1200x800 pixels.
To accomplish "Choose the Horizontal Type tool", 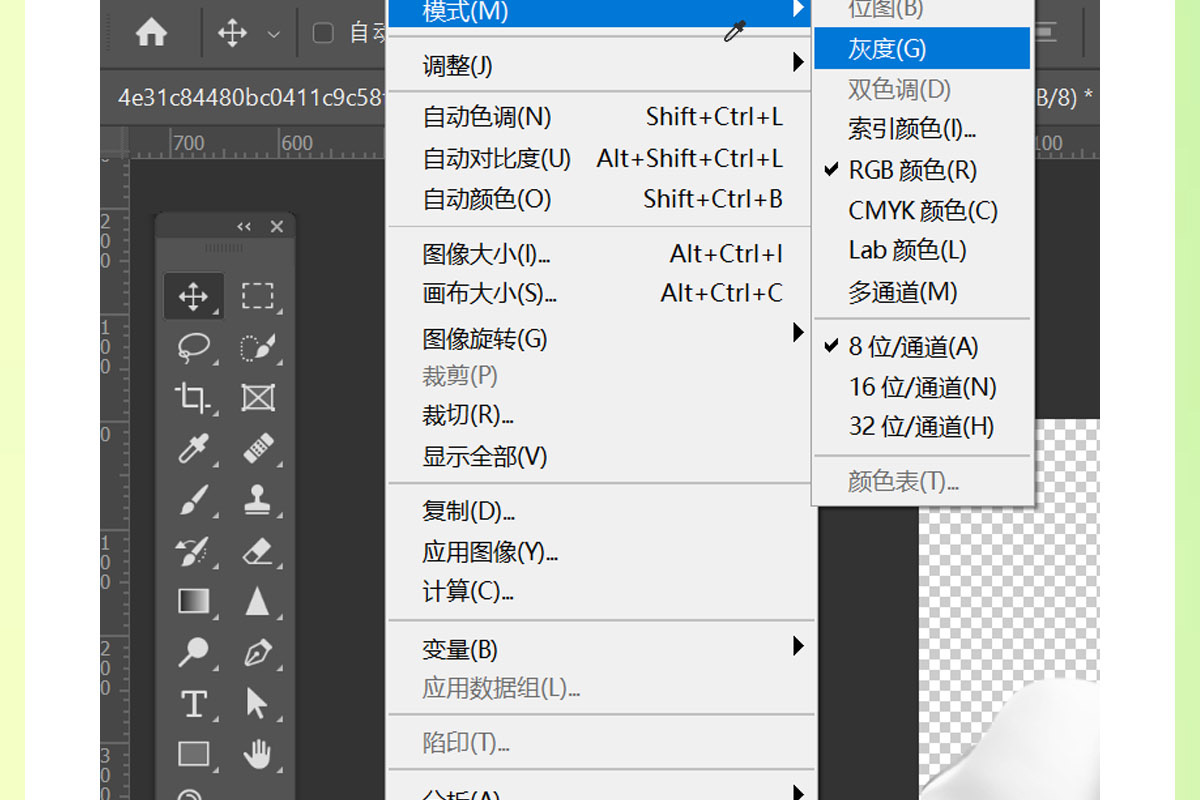I will click(193, 704).
